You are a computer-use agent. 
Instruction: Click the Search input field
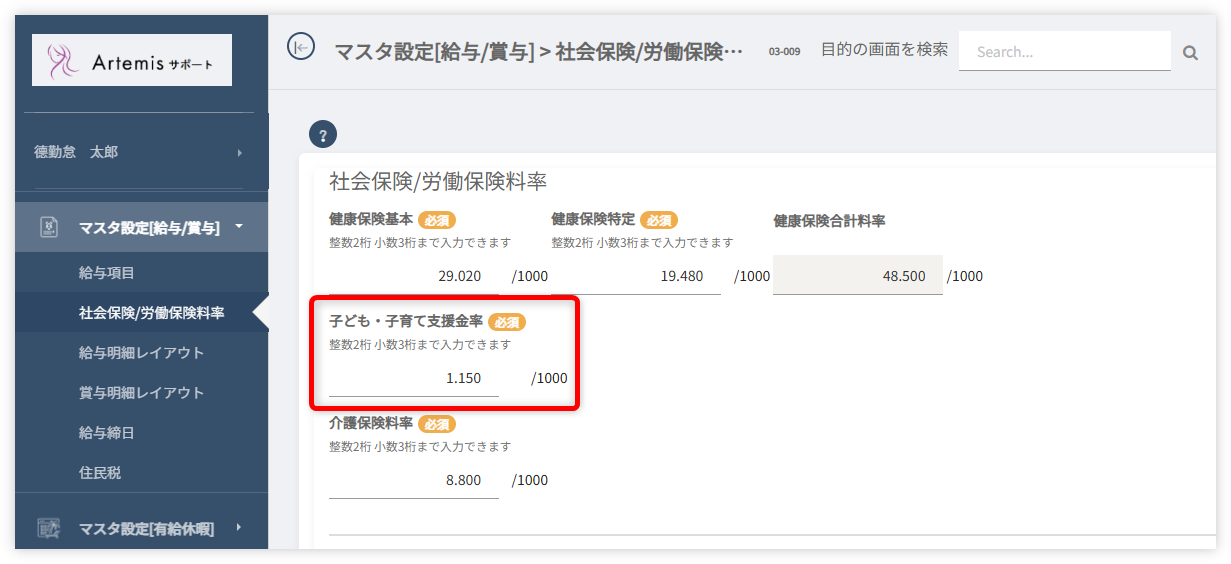tap(1063, 52)
